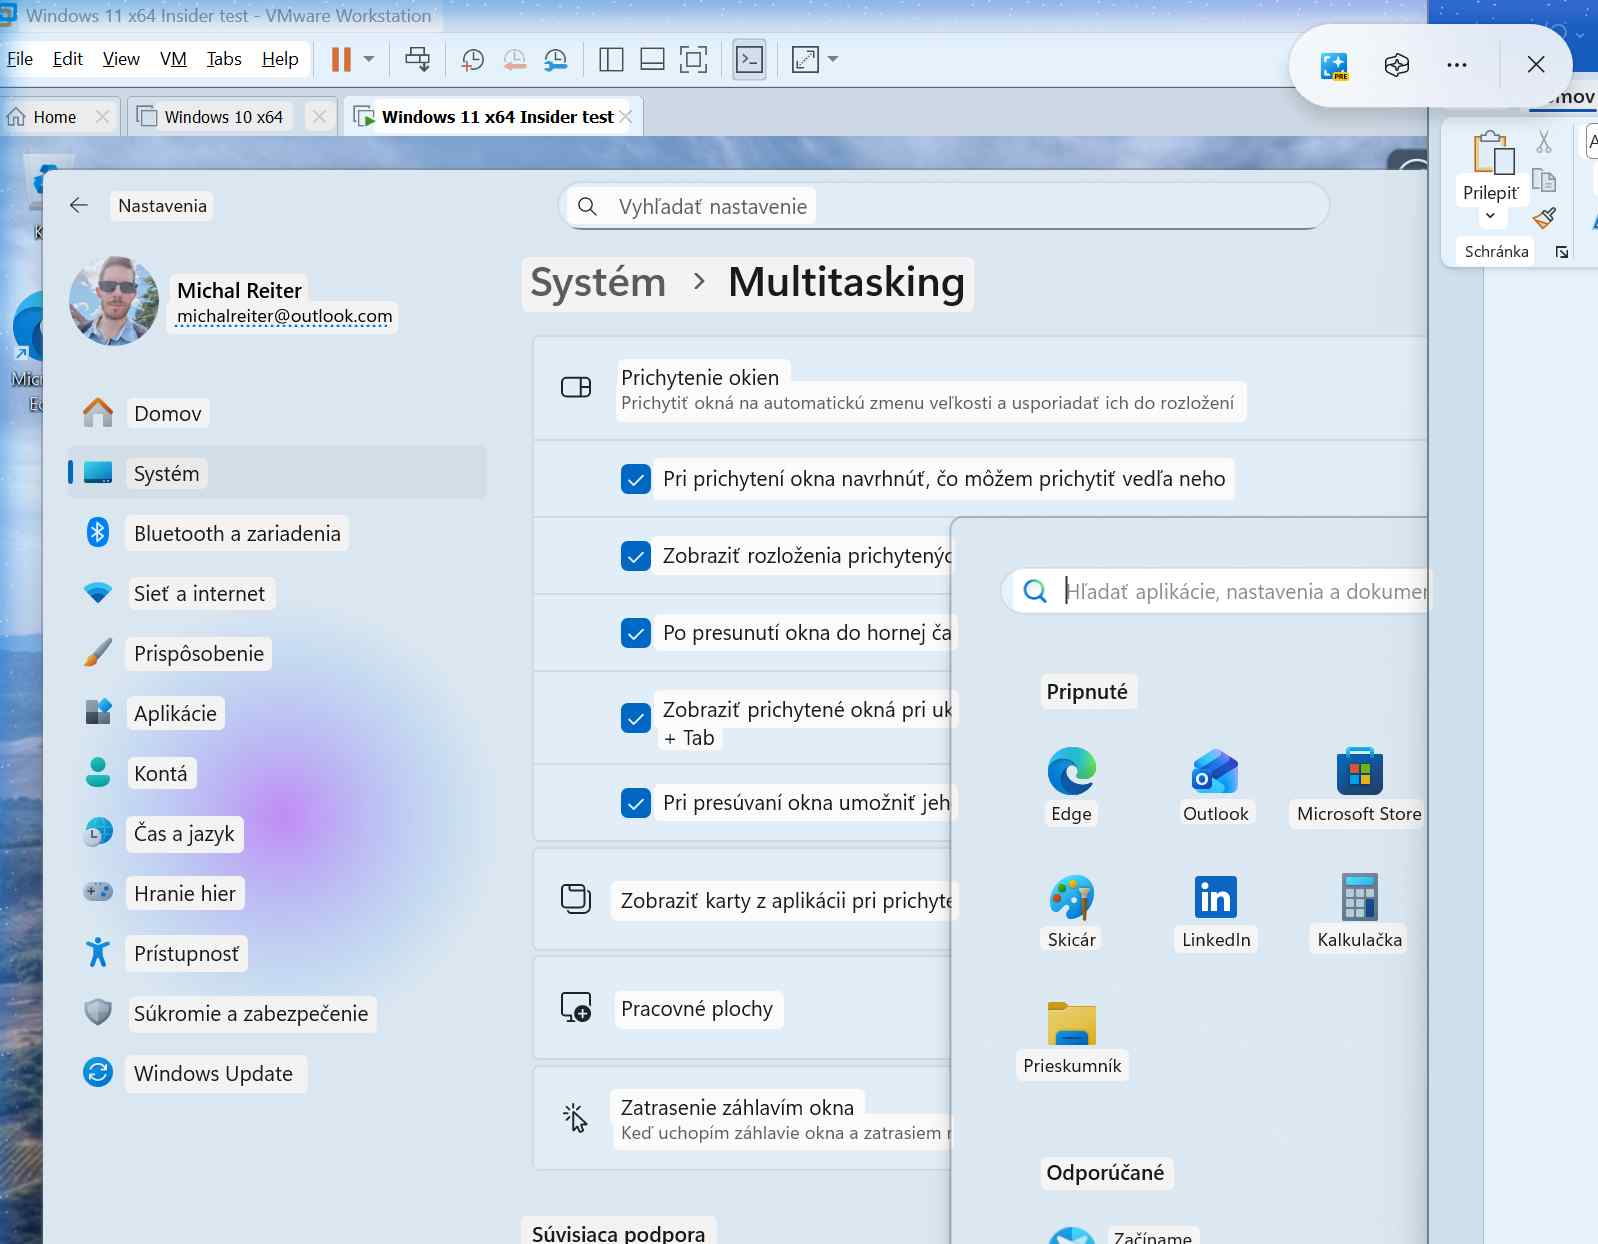The image size is (1598, 1244).
Task: Go to Windows Update settings
Action: coord(213,1074)
